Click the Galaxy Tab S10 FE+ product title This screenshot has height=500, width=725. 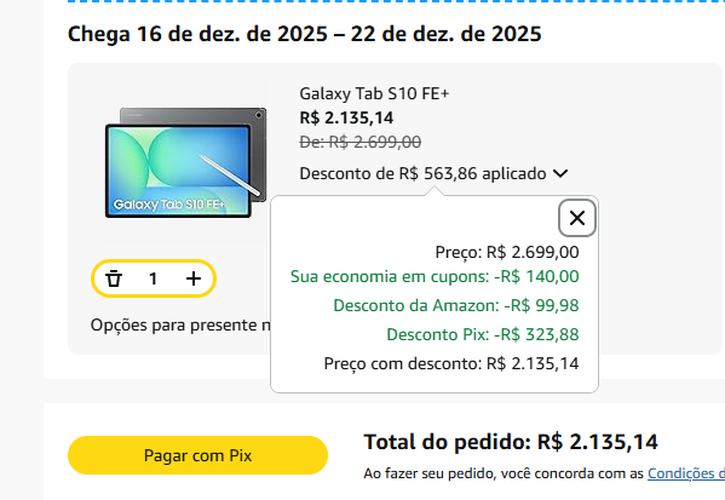374,94
